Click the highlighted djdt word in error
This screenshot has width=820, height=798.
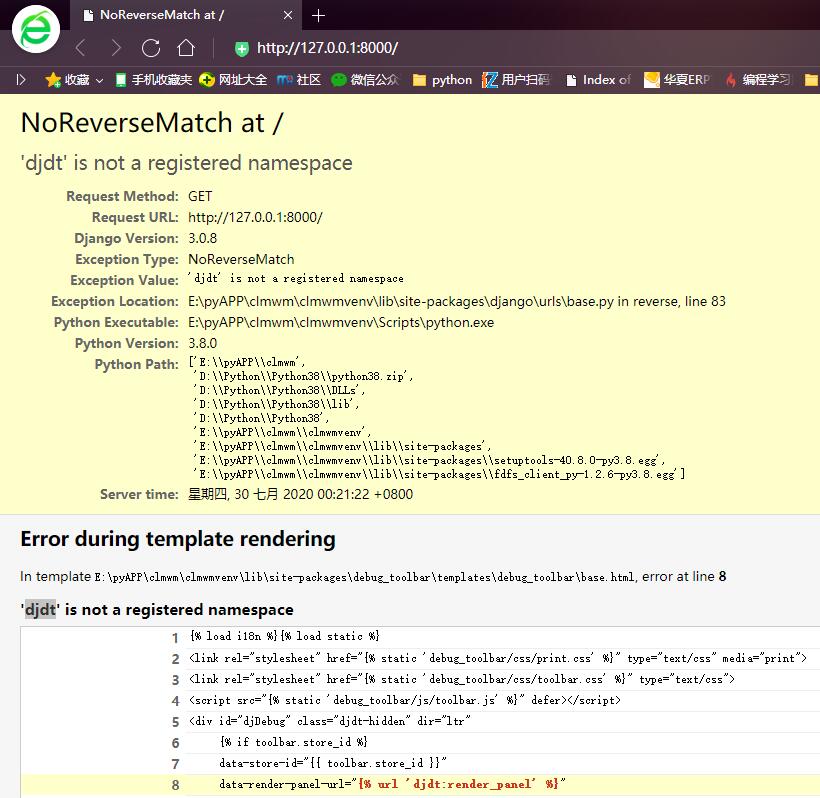[40, 610]
